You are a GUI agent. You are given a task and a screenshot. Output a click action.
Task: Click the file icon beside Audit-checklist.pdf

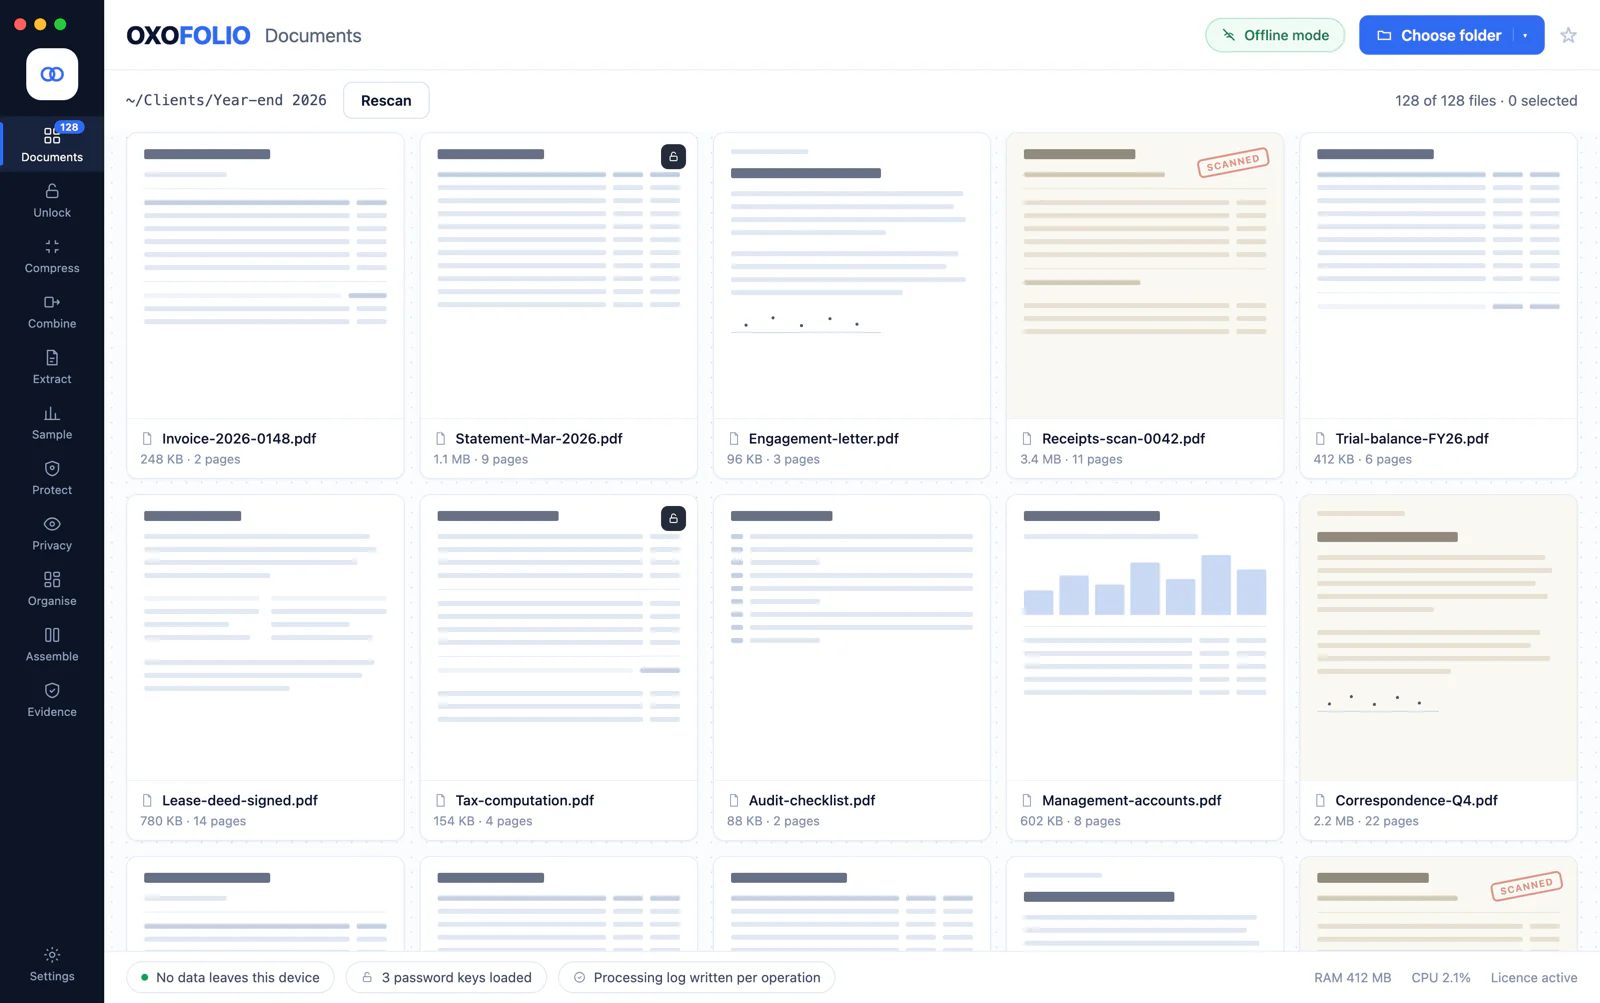pyautogui.click(x=734, y=800)
